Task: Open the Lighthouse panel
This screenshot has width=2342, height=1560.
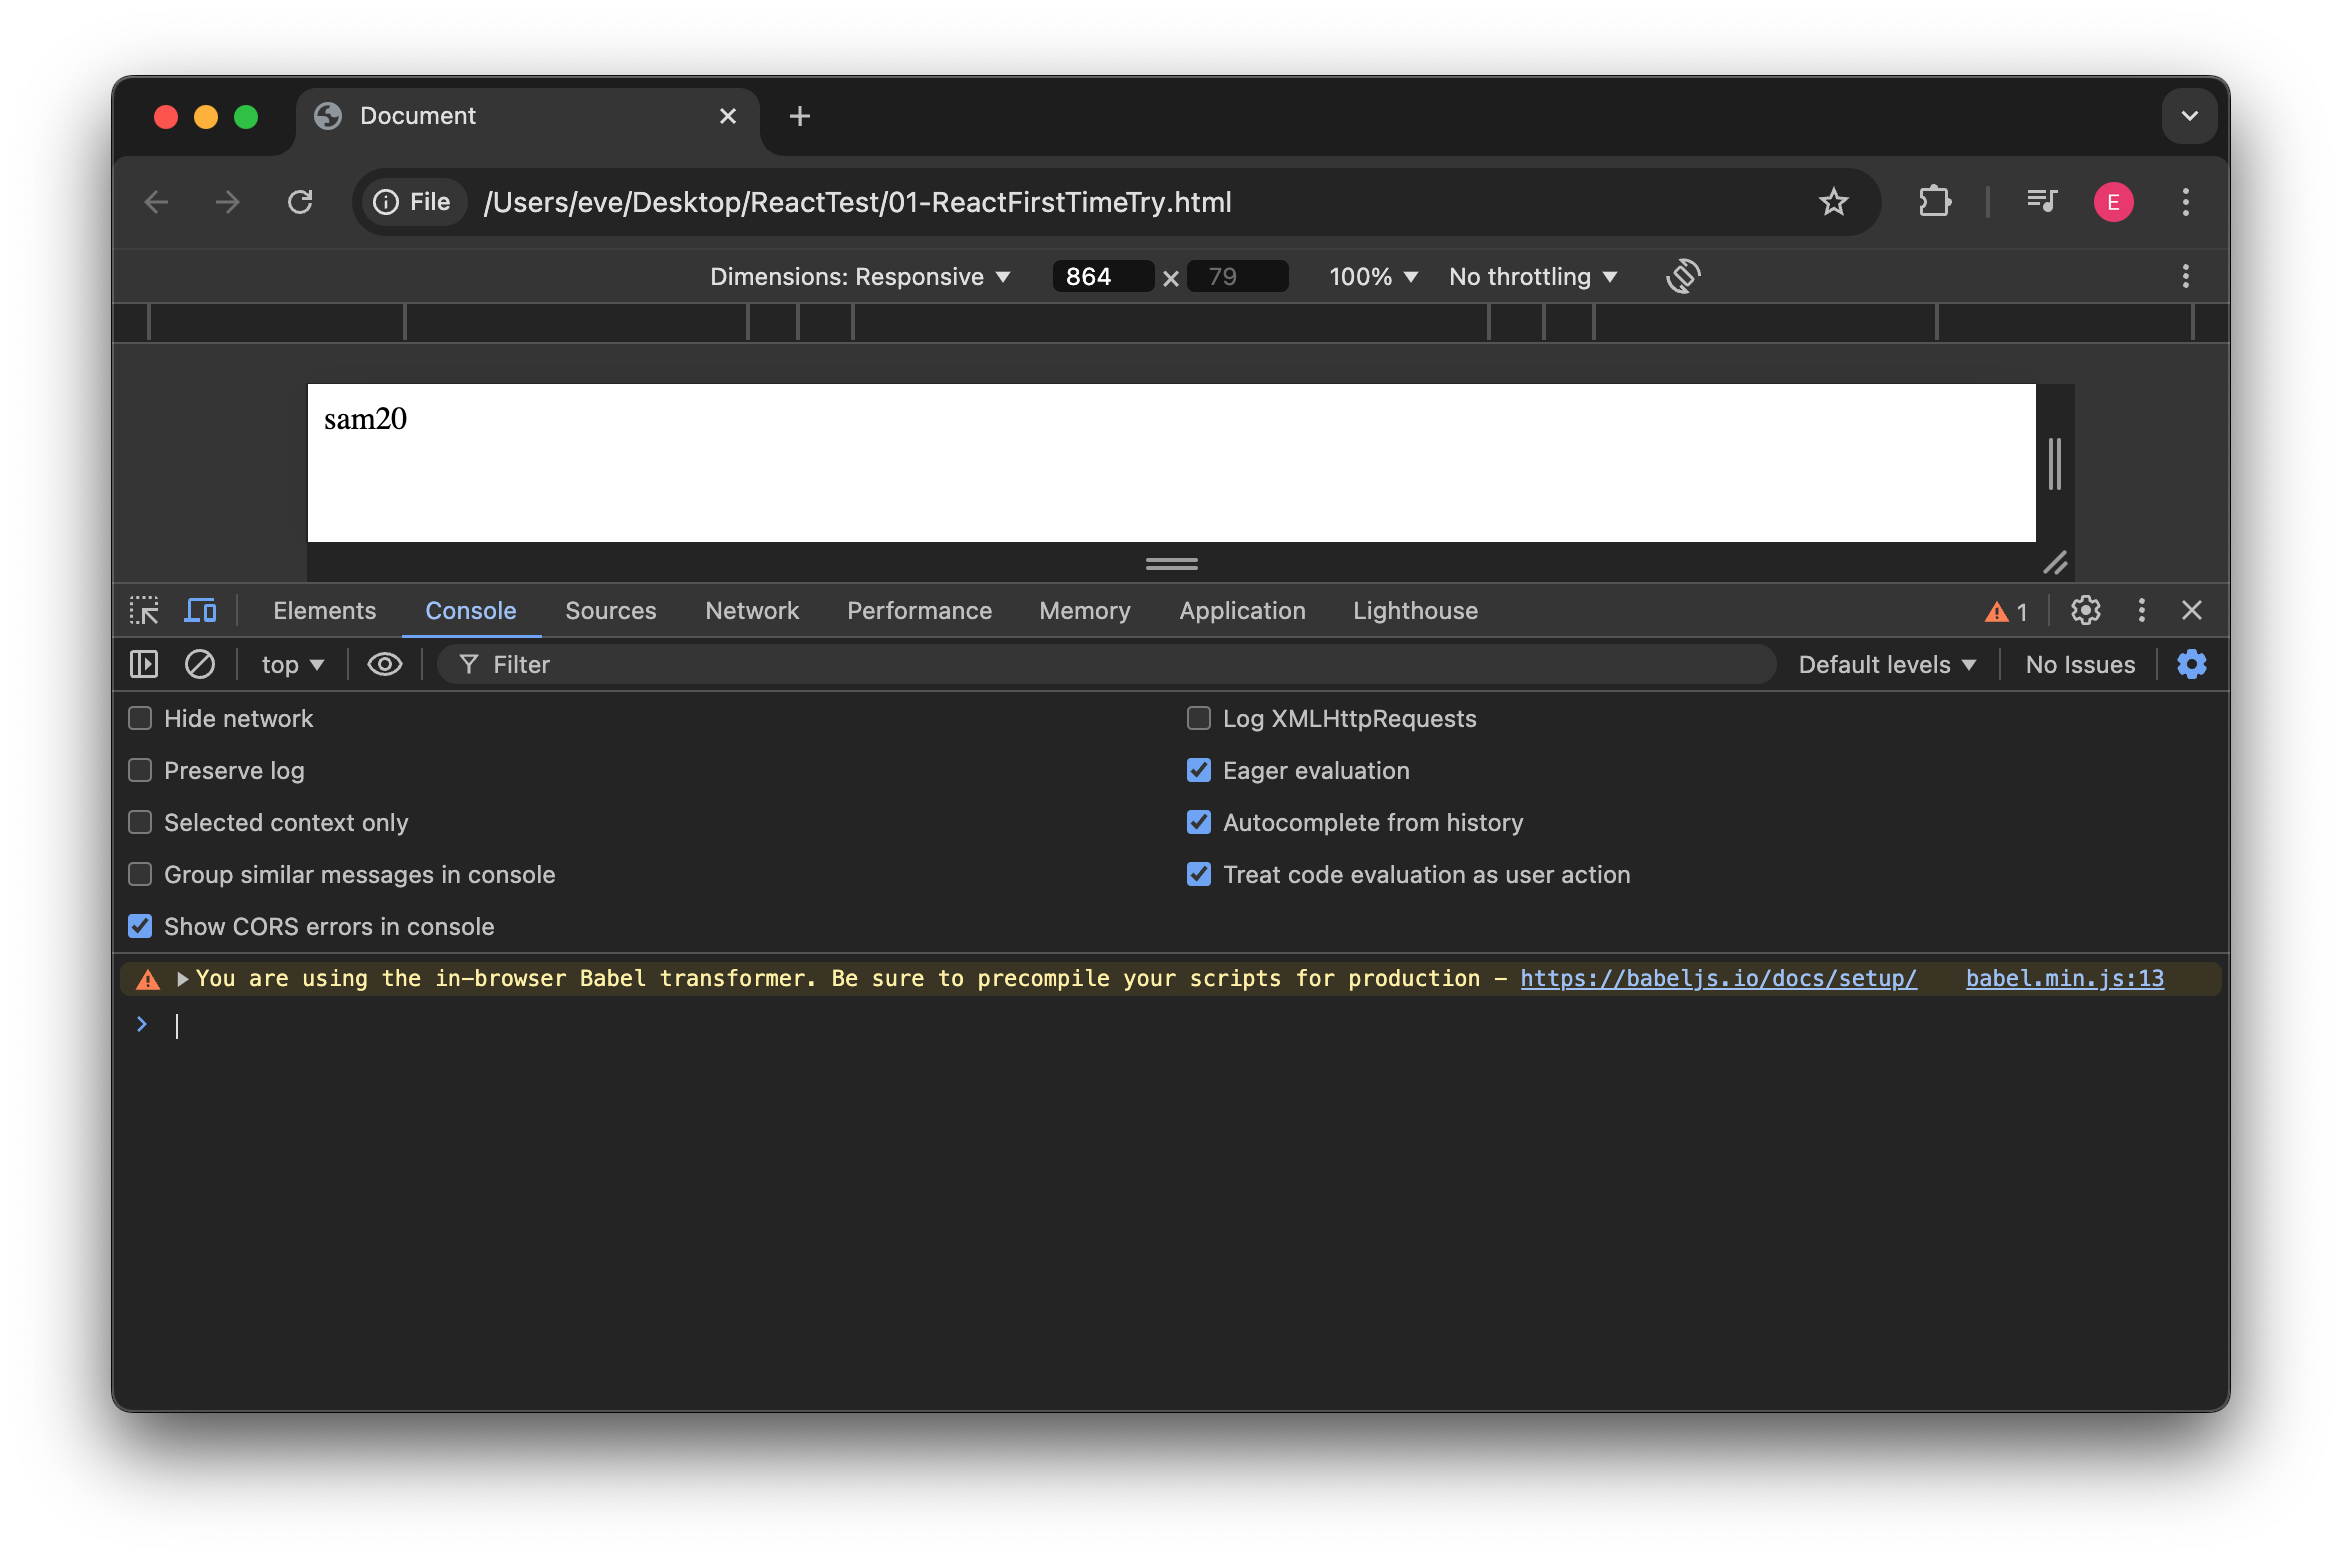Action: coord(1414,610)
